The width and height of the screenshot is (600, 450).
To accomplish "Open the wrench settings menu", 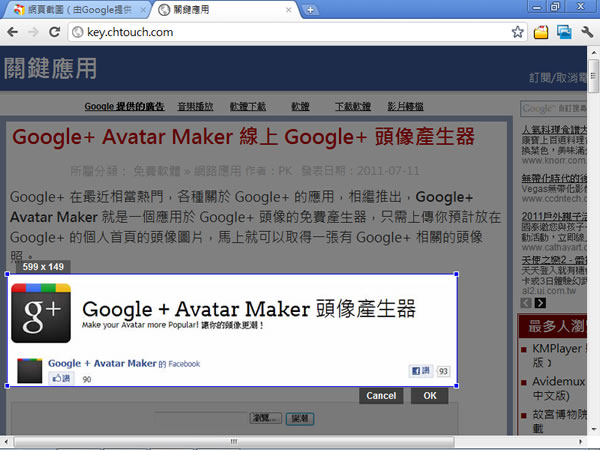I will tap(587, 32).
